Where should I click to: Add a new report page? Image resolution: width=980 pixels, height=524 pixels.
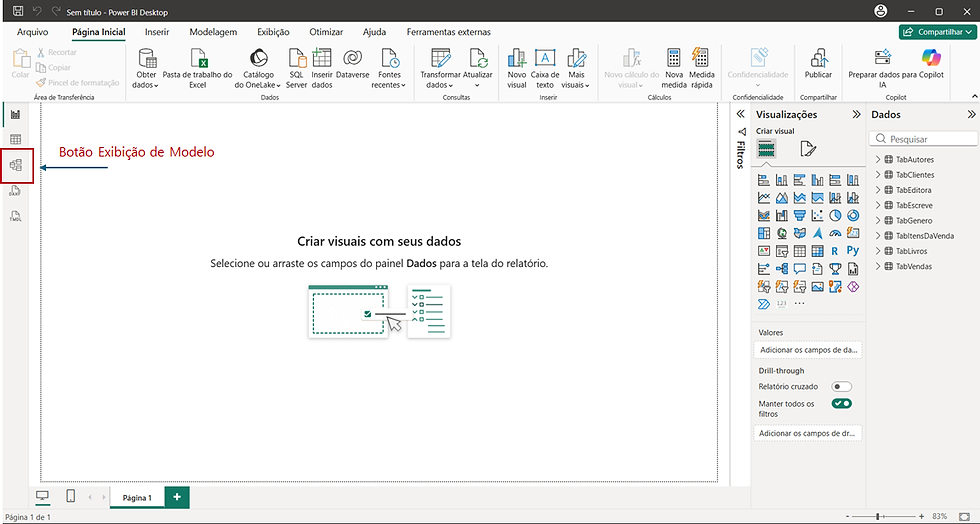pos(177,497)
